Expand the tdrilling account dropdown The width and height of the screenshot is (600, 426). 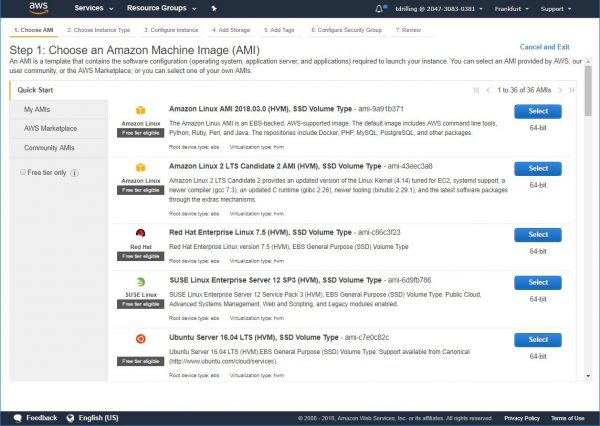(439, 8)
